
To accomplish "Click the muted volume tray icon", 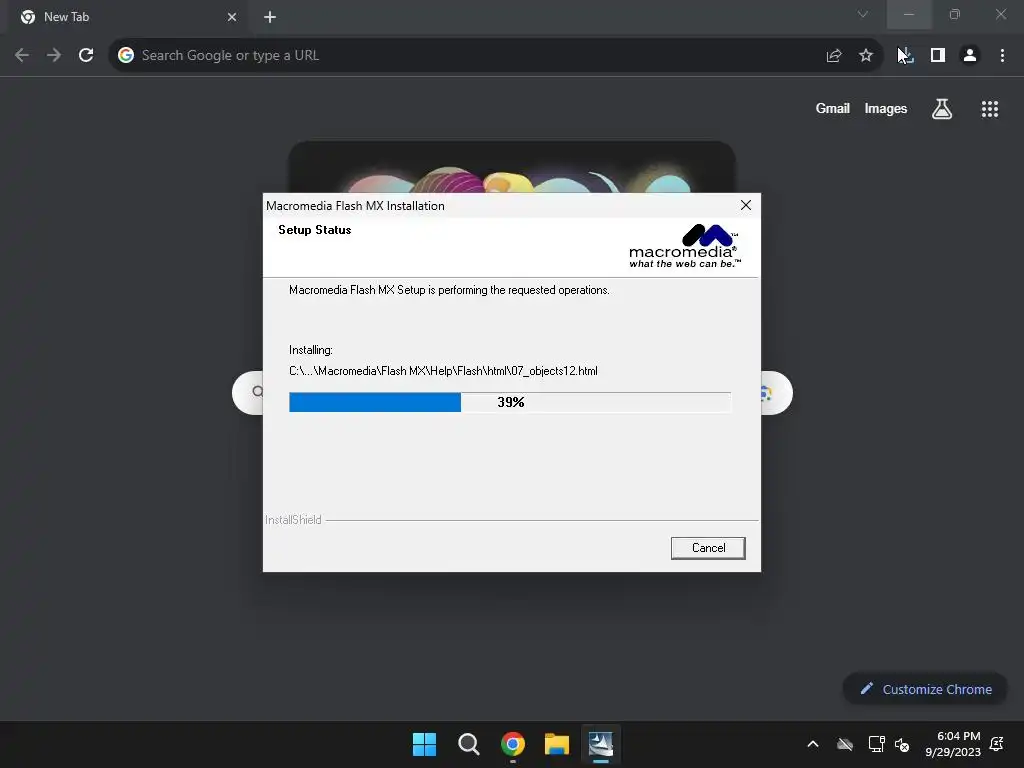I will [x=903, y=744].
